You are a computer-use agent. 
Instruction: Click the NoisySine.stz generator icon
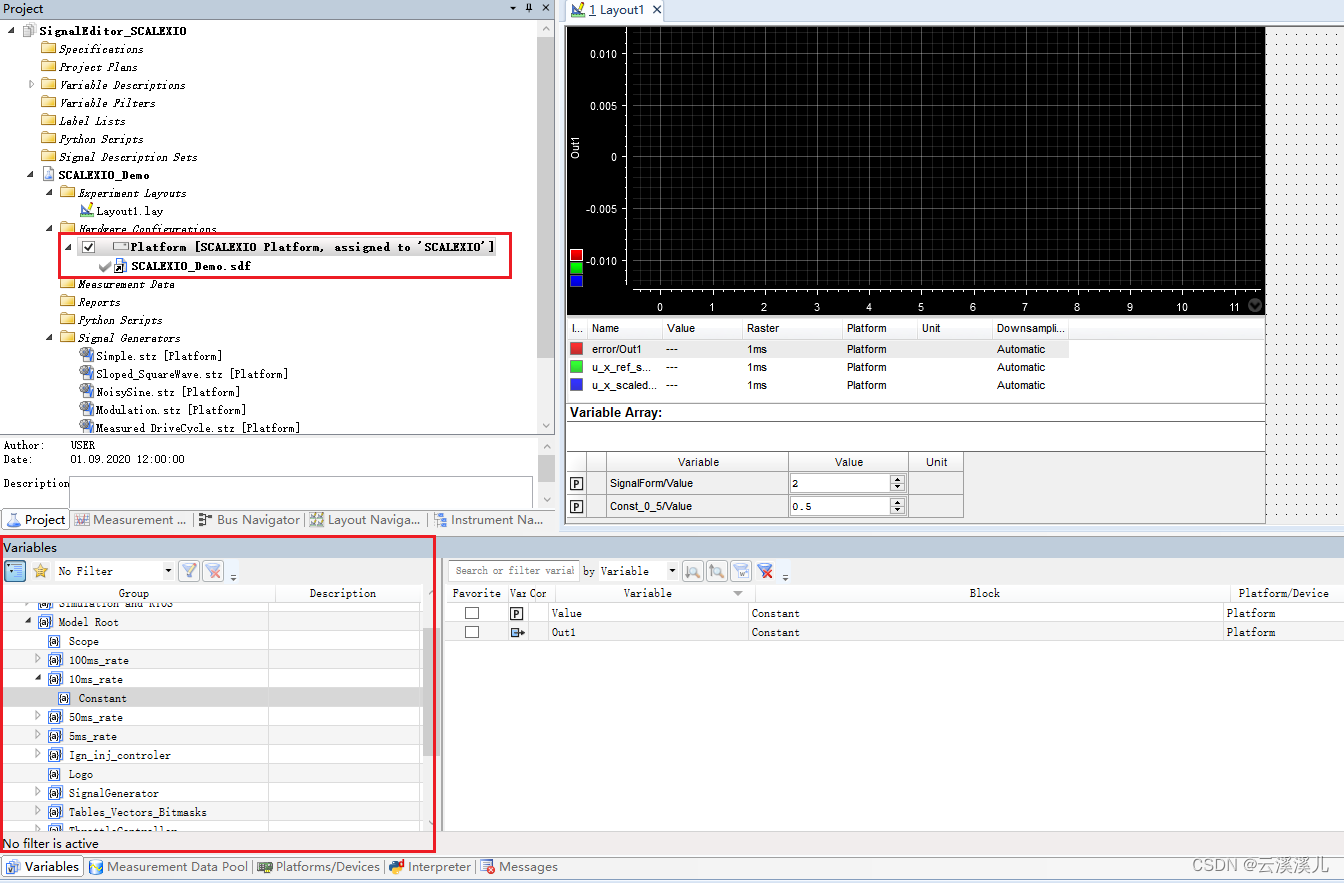click(87, 392)
